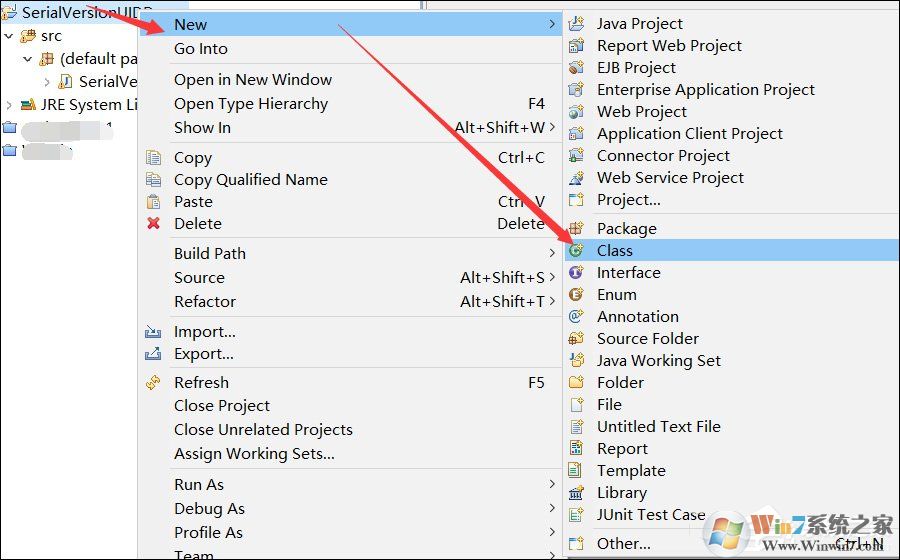This screenshot has width=900, height=560.
Task: Click the Java Project icon
Action: pyautogui.click(x=576, y=24)
